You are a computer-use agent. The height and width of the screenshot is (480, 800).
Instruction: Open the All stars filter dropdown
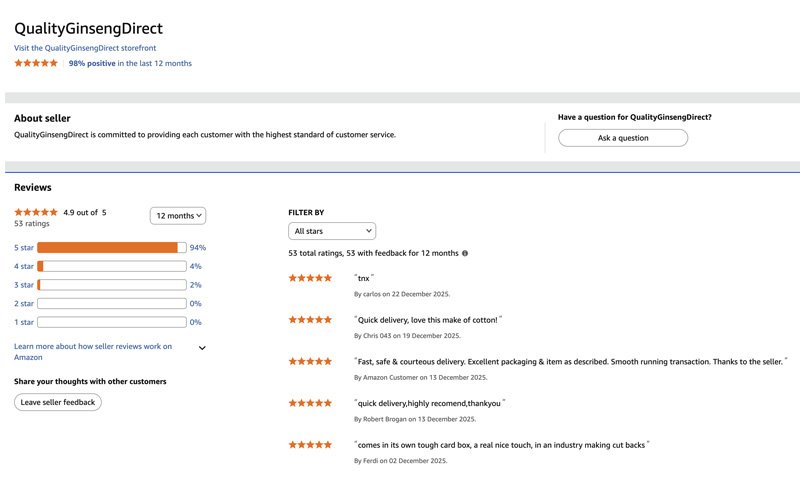[332, 231]
